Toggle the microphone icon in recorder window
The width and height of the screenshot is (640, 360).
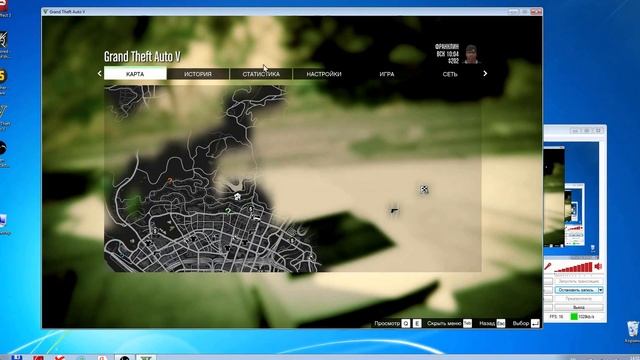(548, 267)
